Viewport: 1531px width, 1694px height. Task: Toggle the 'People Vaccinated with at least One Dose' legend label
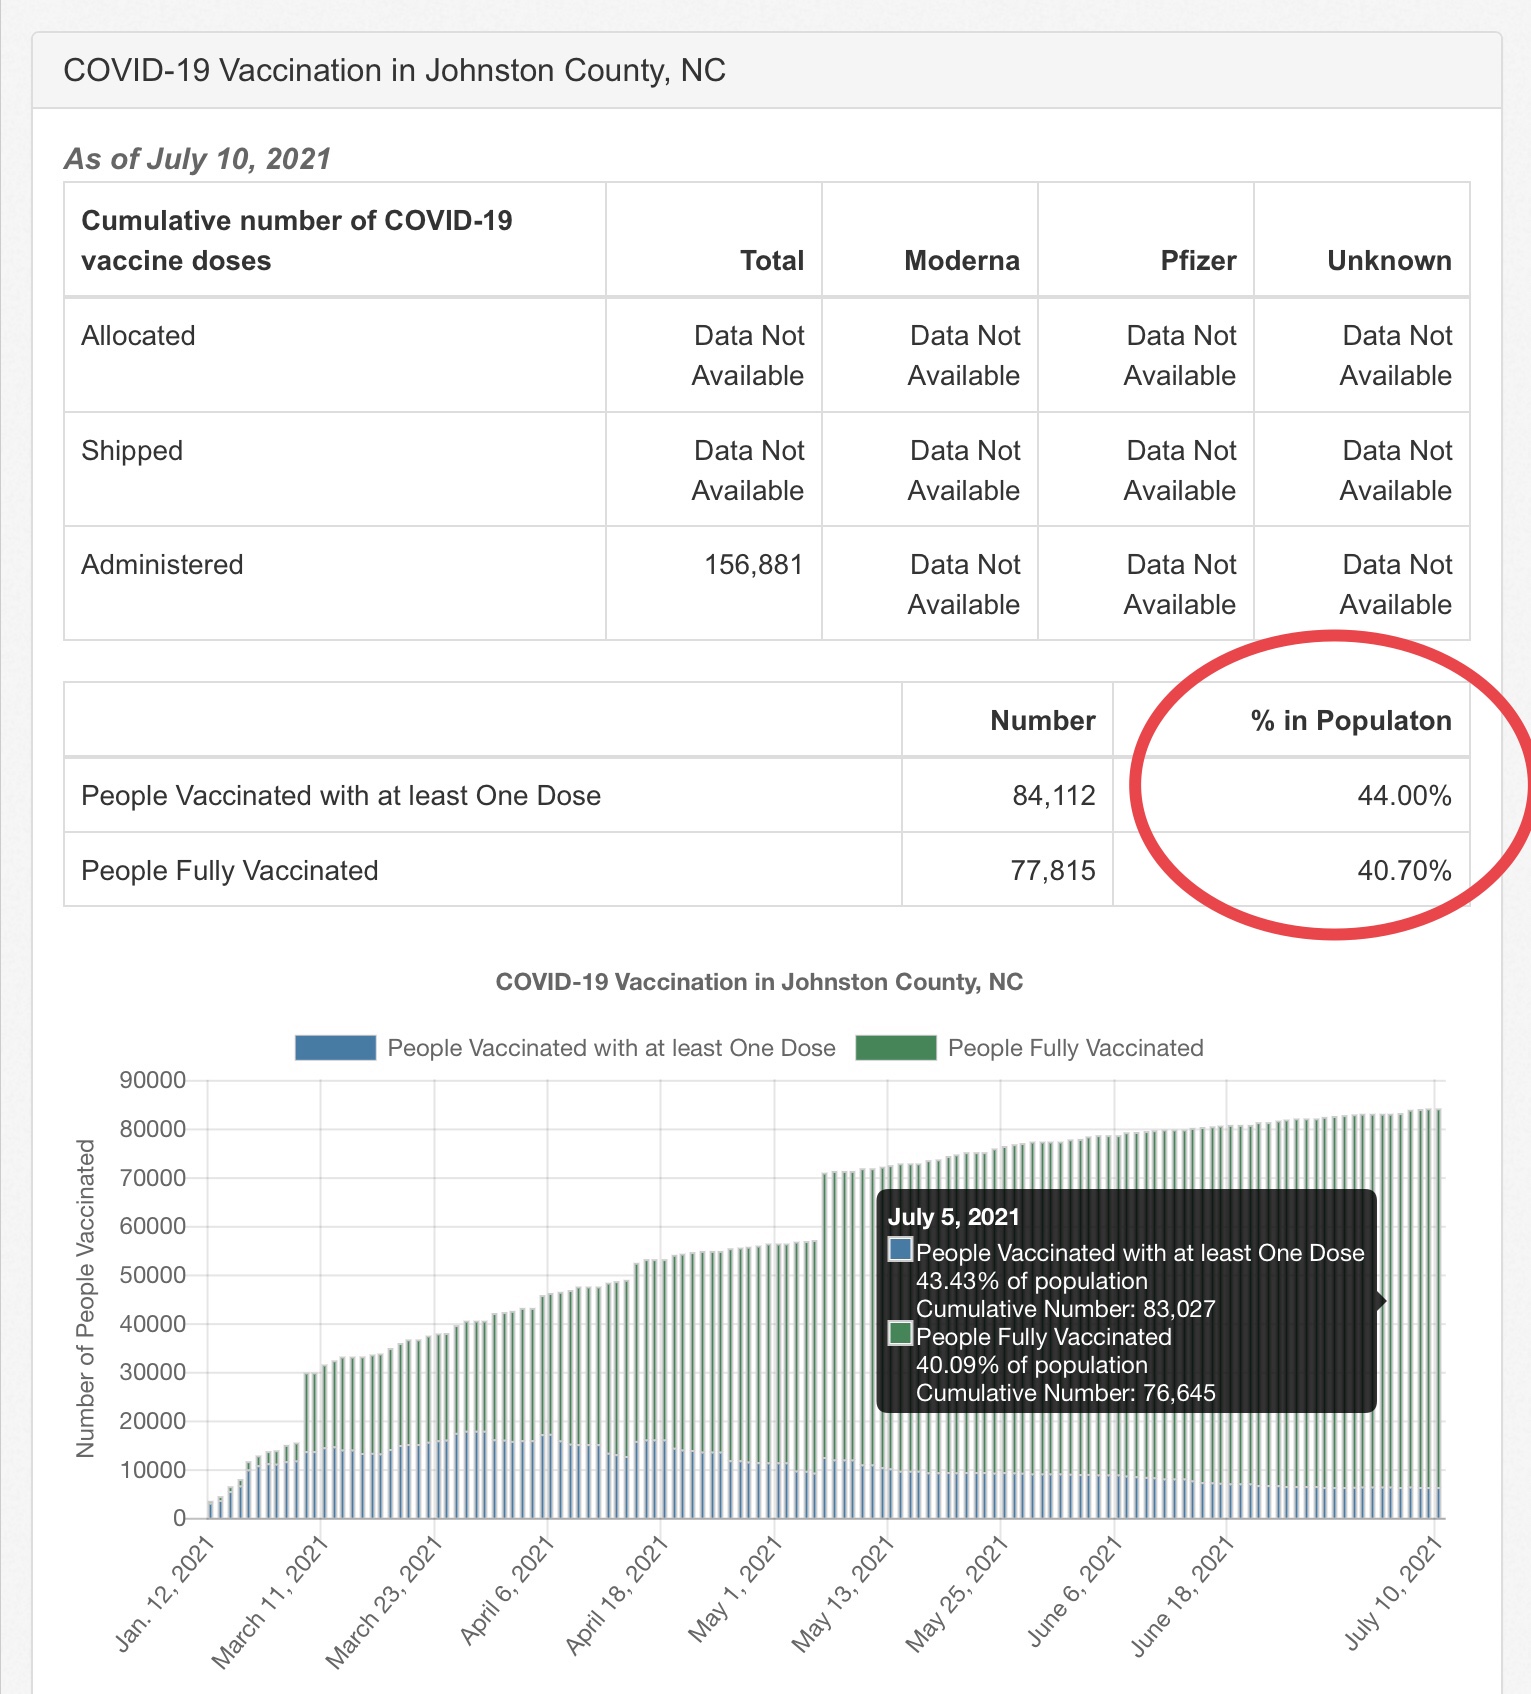click(611, 1048)
